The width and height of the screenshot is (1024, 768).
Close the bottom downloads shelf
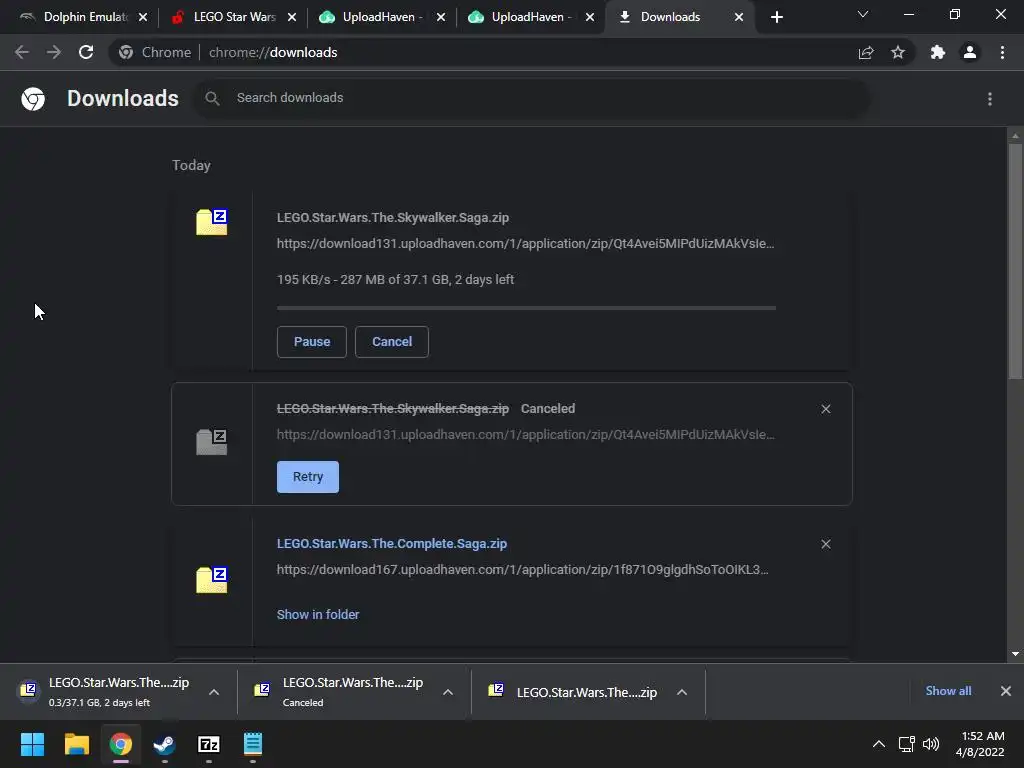[x=1006, y=691]
